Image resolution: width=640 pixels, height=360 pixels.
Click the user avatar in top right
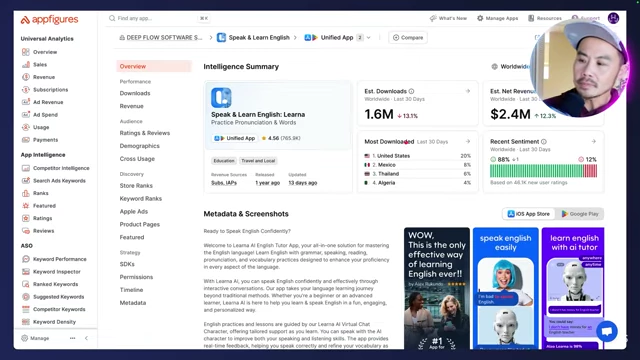click(x=613, y=18)
